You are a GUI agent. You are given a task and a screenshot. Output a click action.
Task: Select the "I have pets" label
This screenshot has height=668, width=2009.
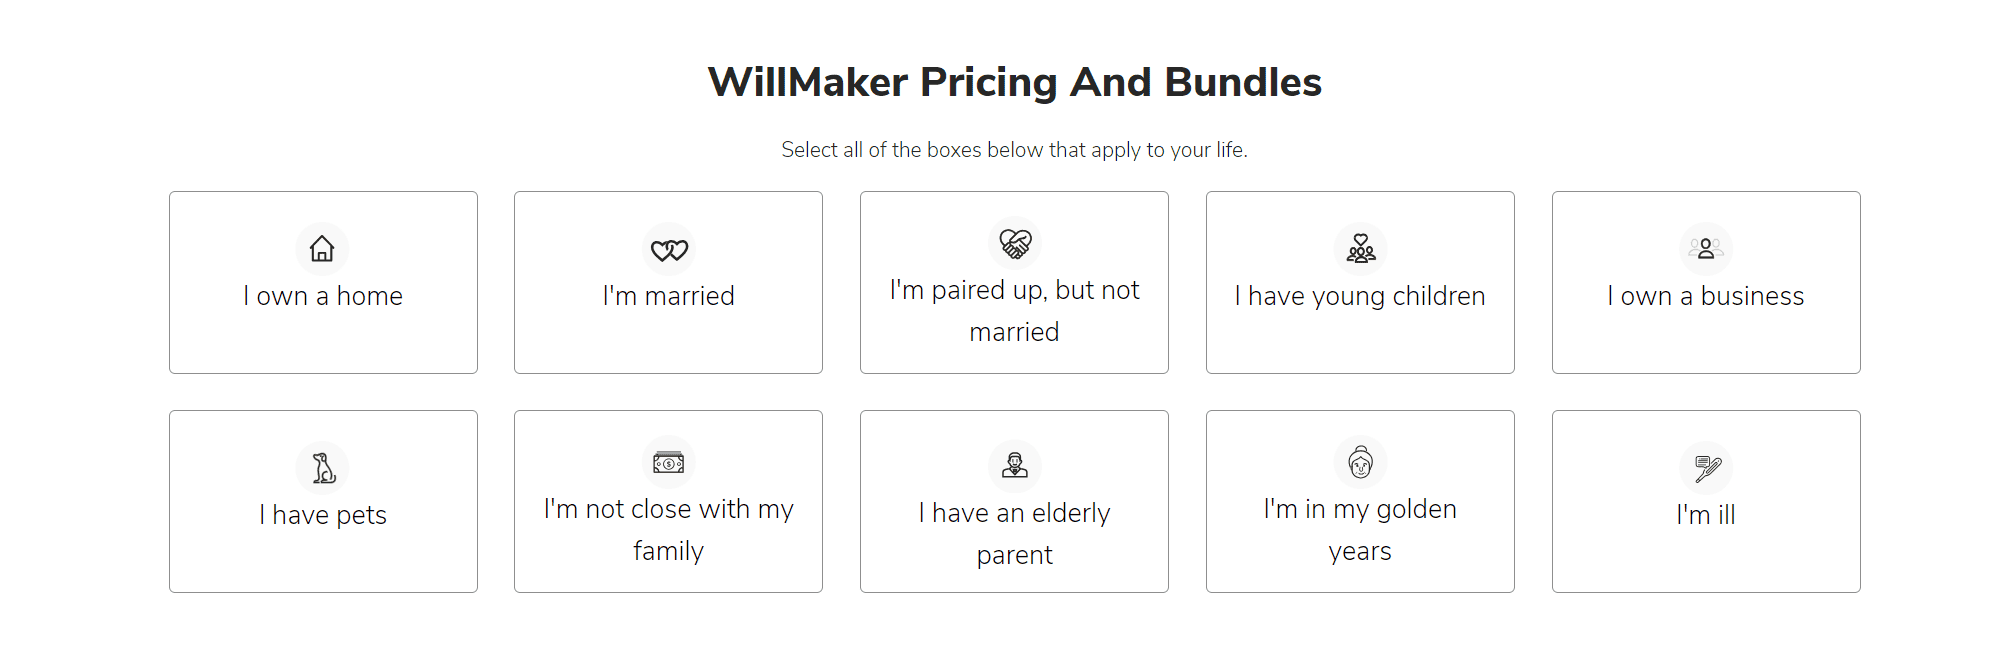pyautogui.click(x=323, y=515)
